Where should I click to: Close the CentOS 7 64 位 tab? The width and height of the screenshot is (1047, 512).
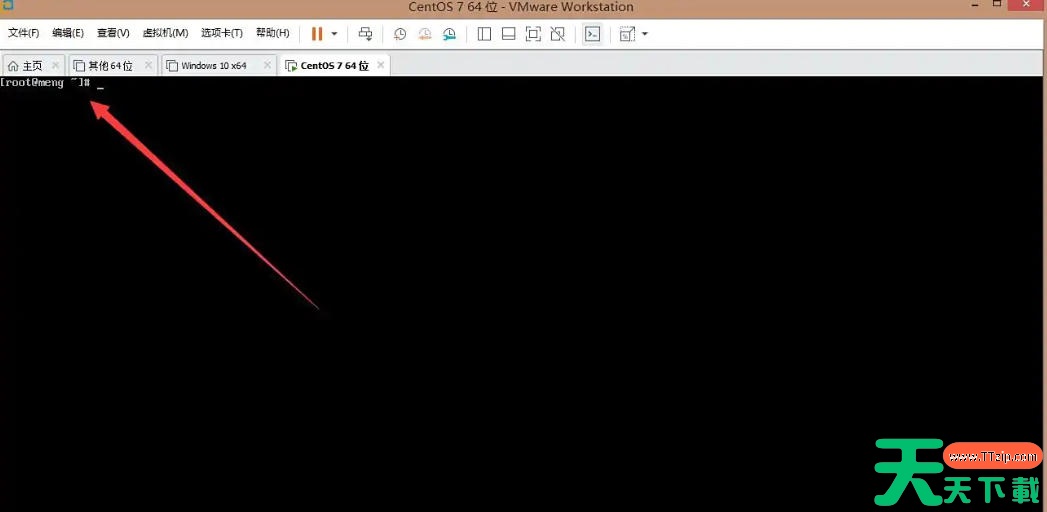[x=381, y=65]
